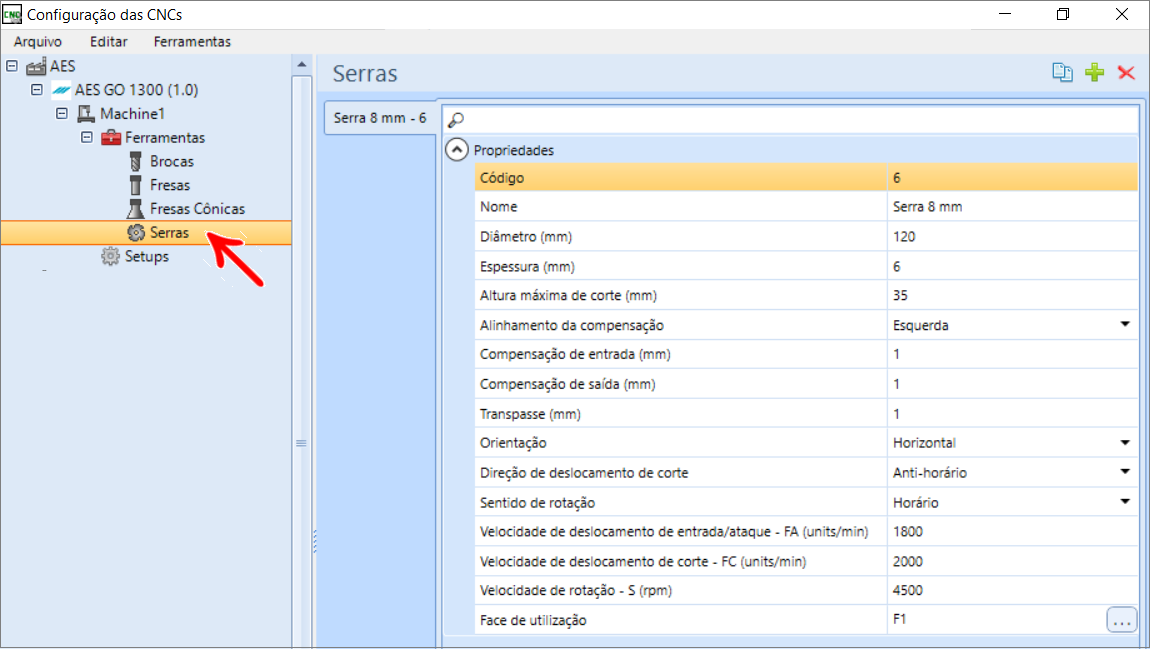The width and height of the screenshot is (1150, 649).
Task: Select Machine1 label in the tree
Action: [x=133, y=114]
